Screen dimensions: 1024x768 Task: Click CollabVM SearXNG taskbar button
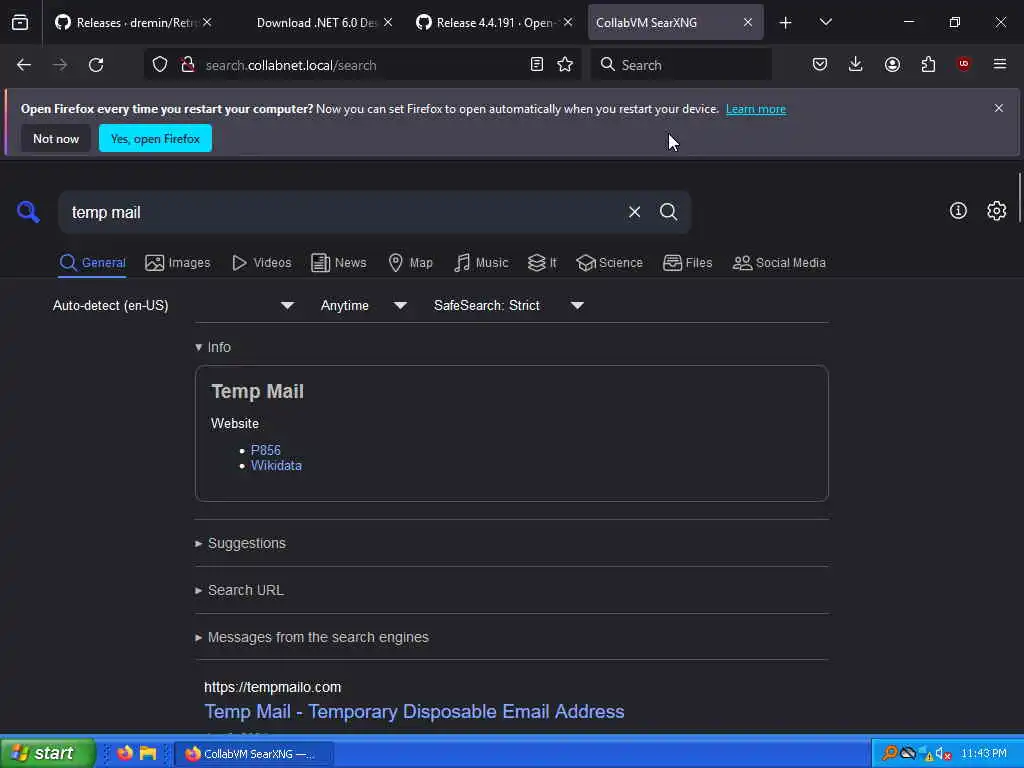pos(255,754)
